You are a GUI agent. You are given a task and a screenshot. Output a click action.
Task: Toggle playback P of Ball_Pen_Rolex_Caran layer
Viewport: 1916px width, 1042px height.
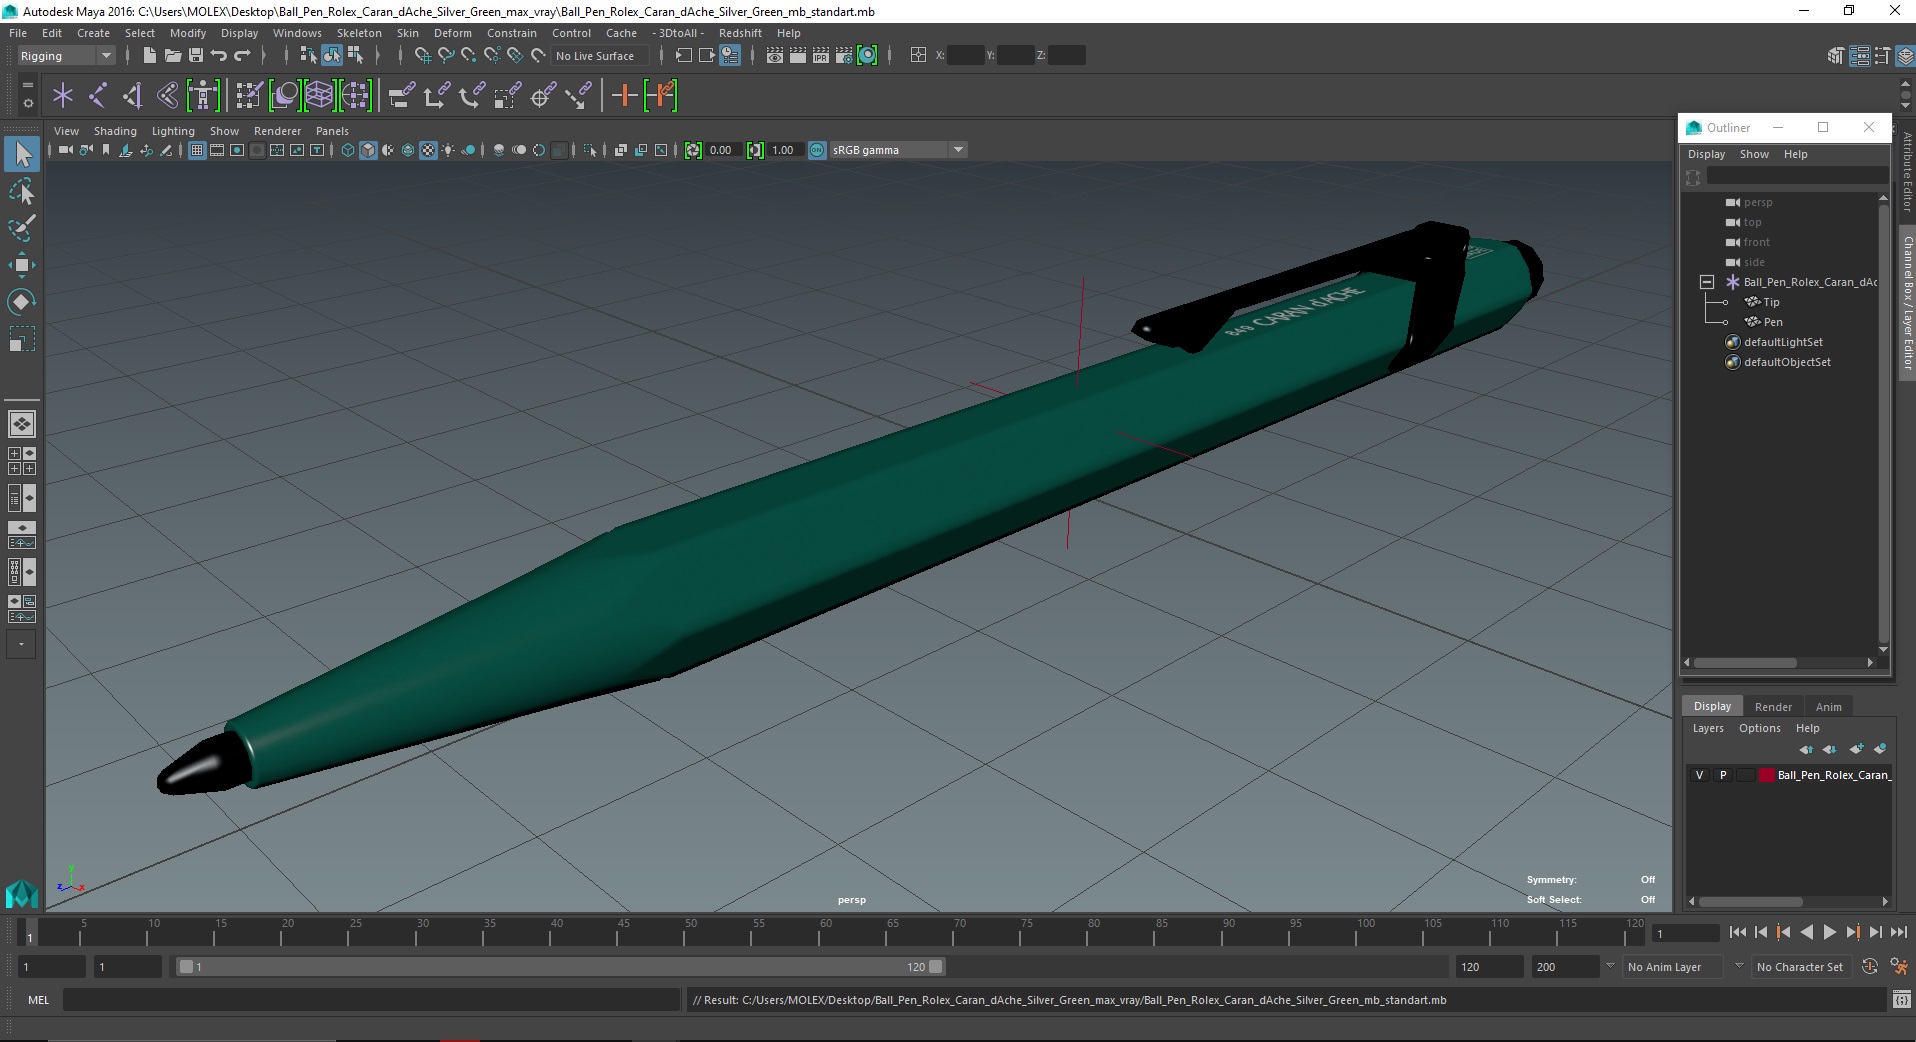click(x=1723, y=775)
